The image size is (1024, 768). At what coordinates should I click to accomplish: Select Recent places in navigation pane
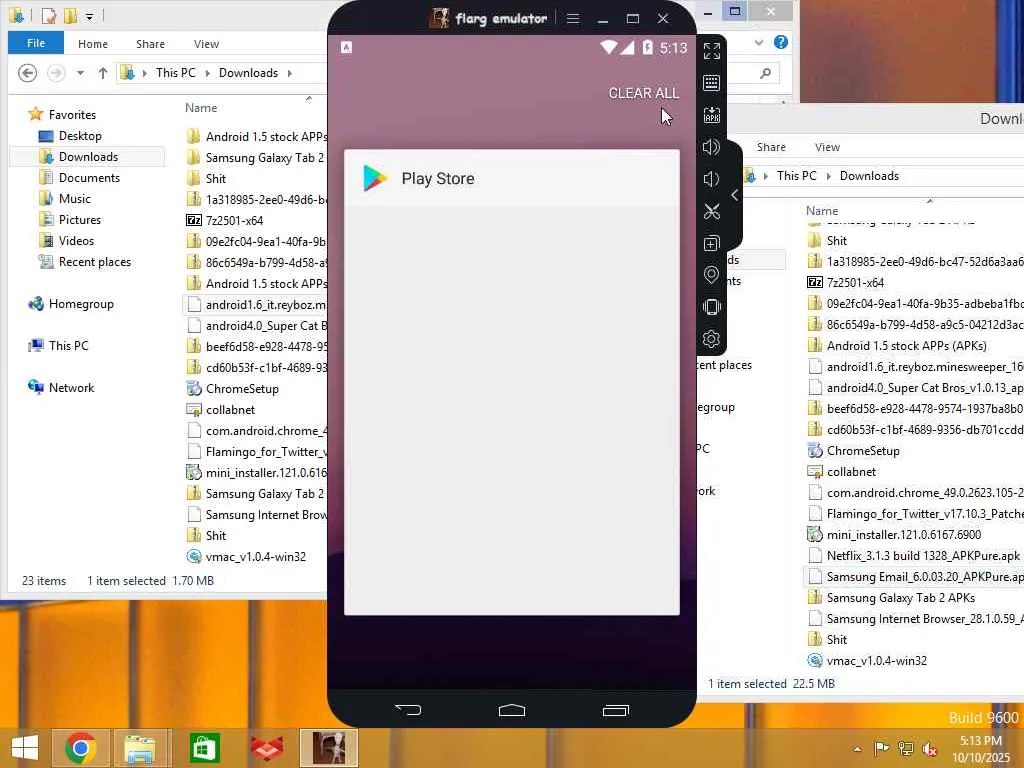point(95,262)
